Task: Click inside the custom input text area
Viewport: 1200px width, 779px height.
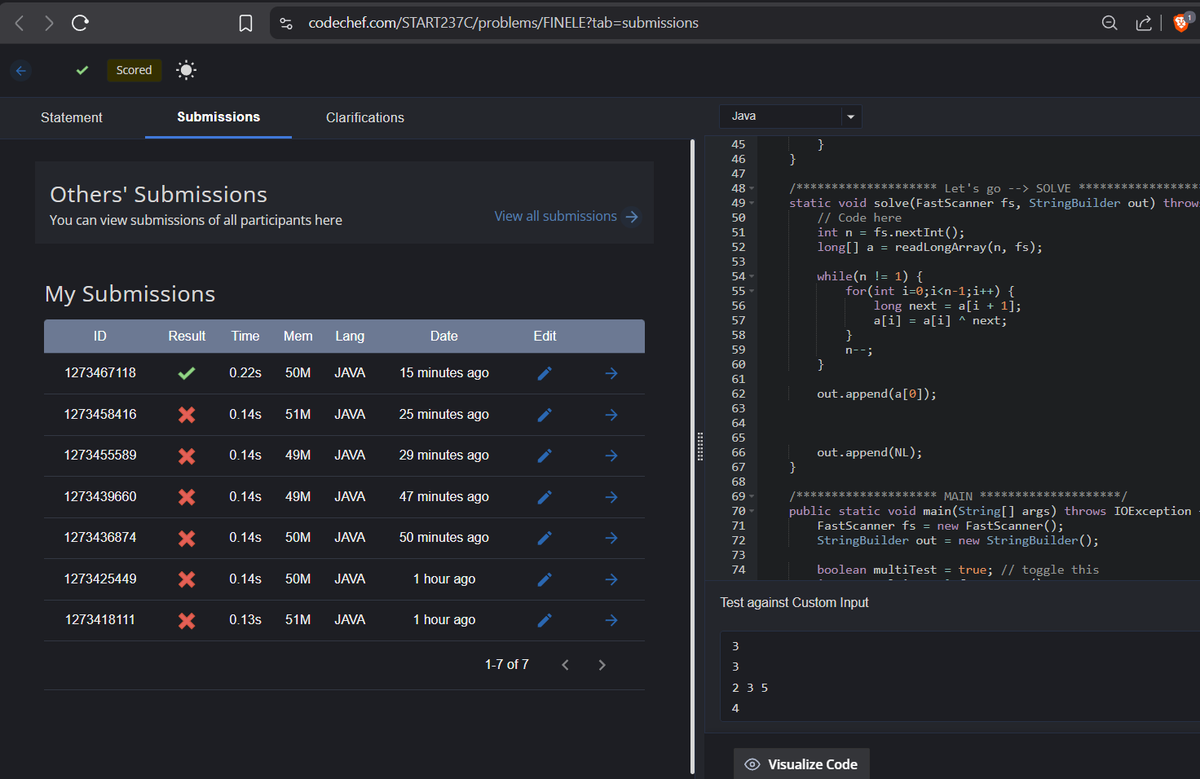Action: point(960,677)
